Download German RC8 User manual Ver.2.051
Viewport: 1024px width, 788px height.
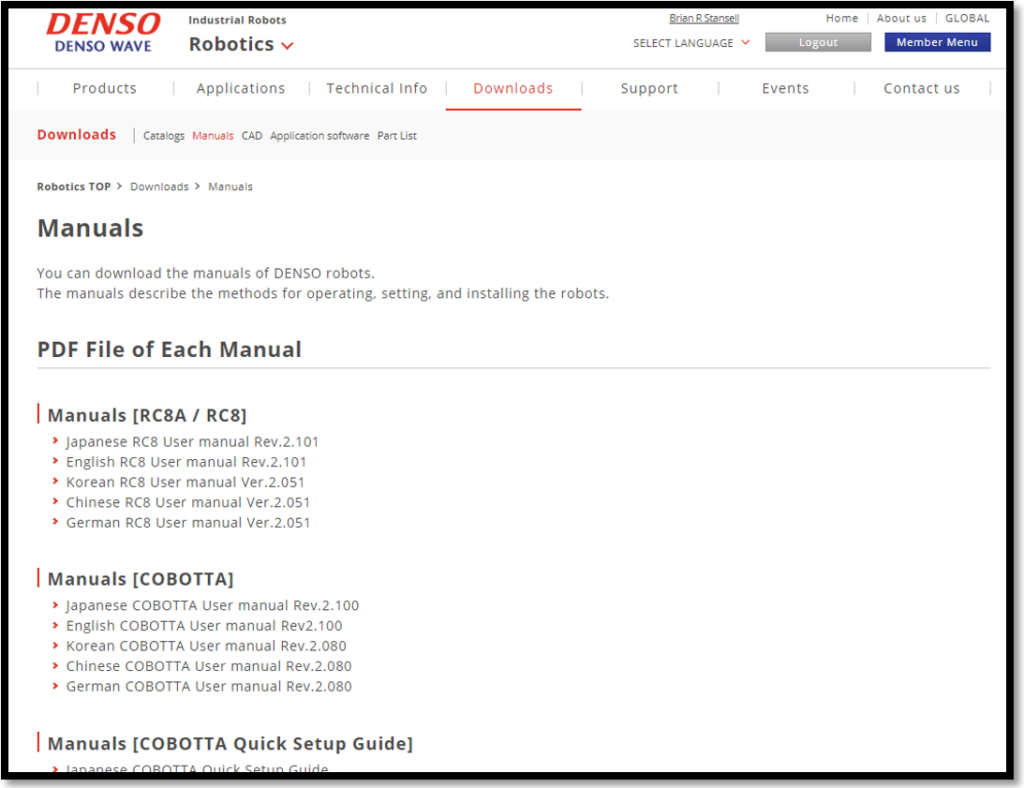[x=188, y=523]
